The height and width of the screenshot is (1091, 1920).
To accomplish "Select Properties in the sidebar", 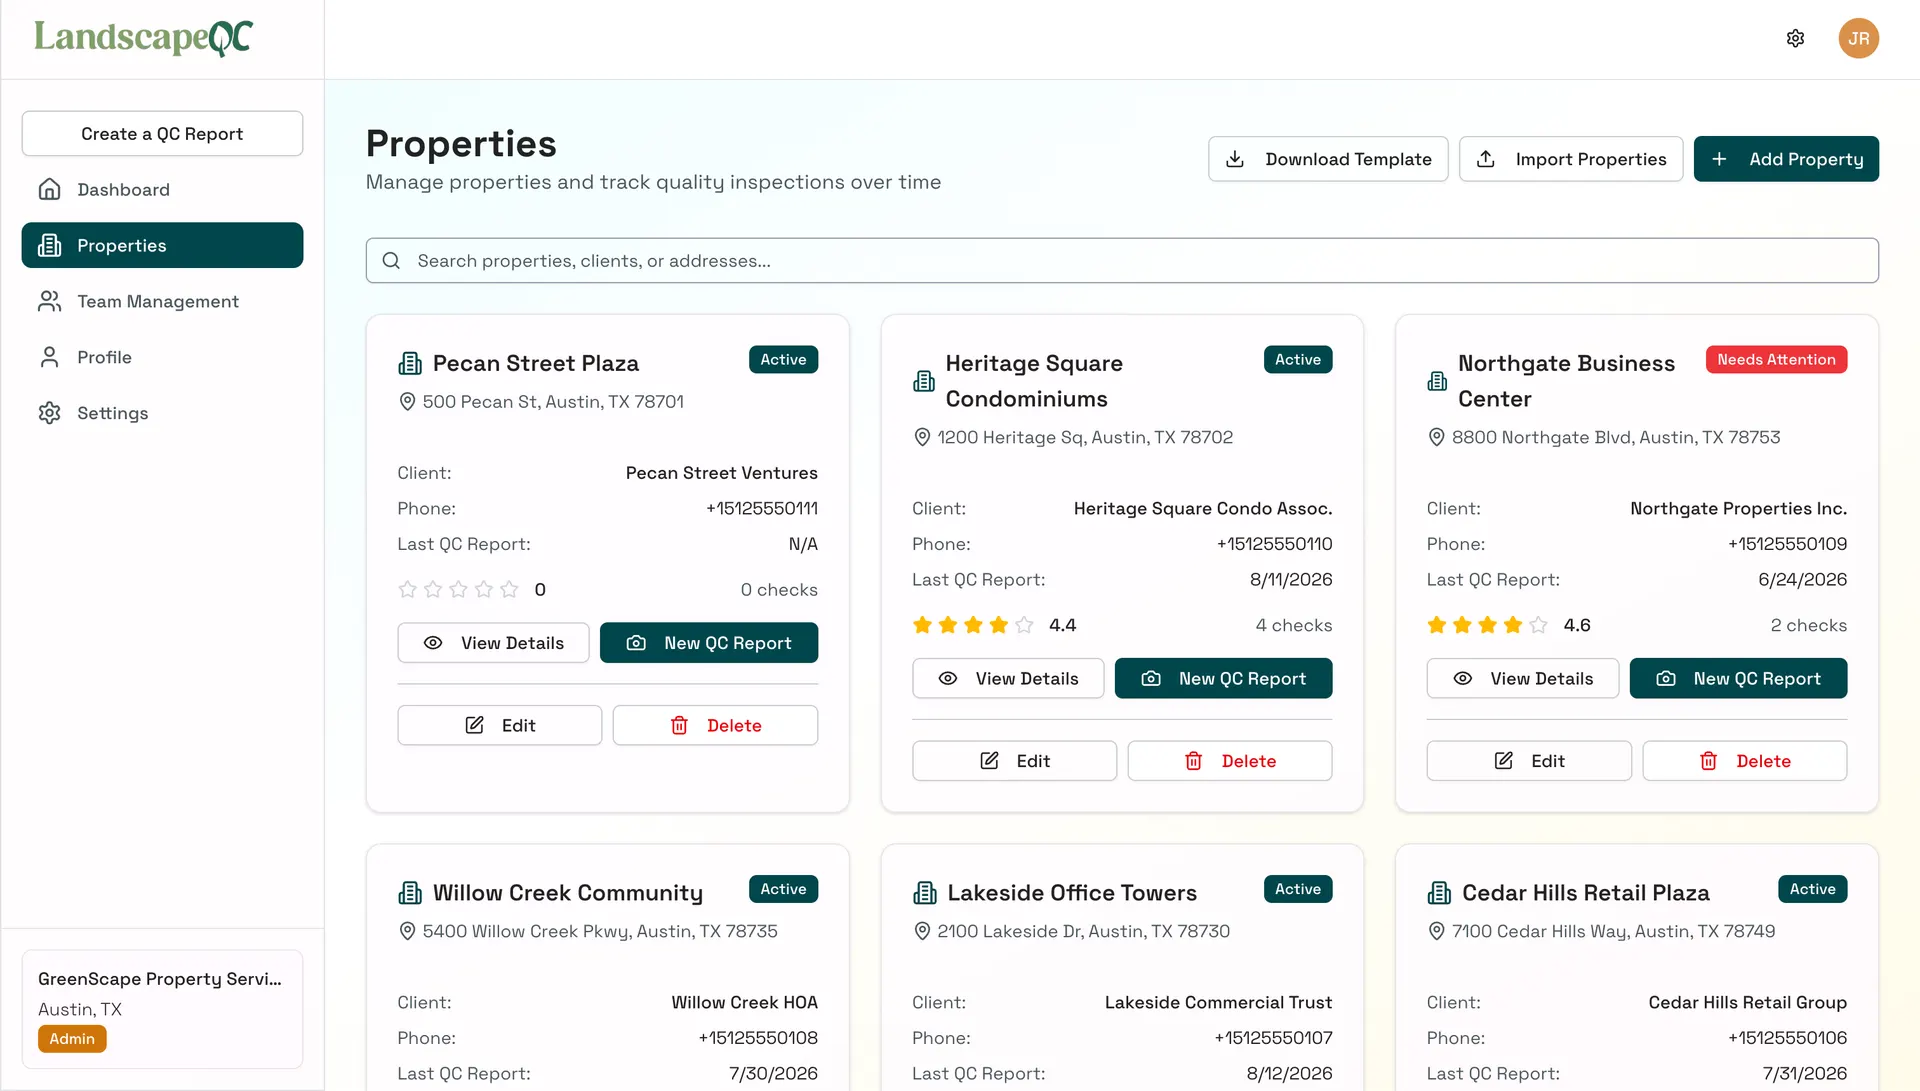I will point(162,246).
